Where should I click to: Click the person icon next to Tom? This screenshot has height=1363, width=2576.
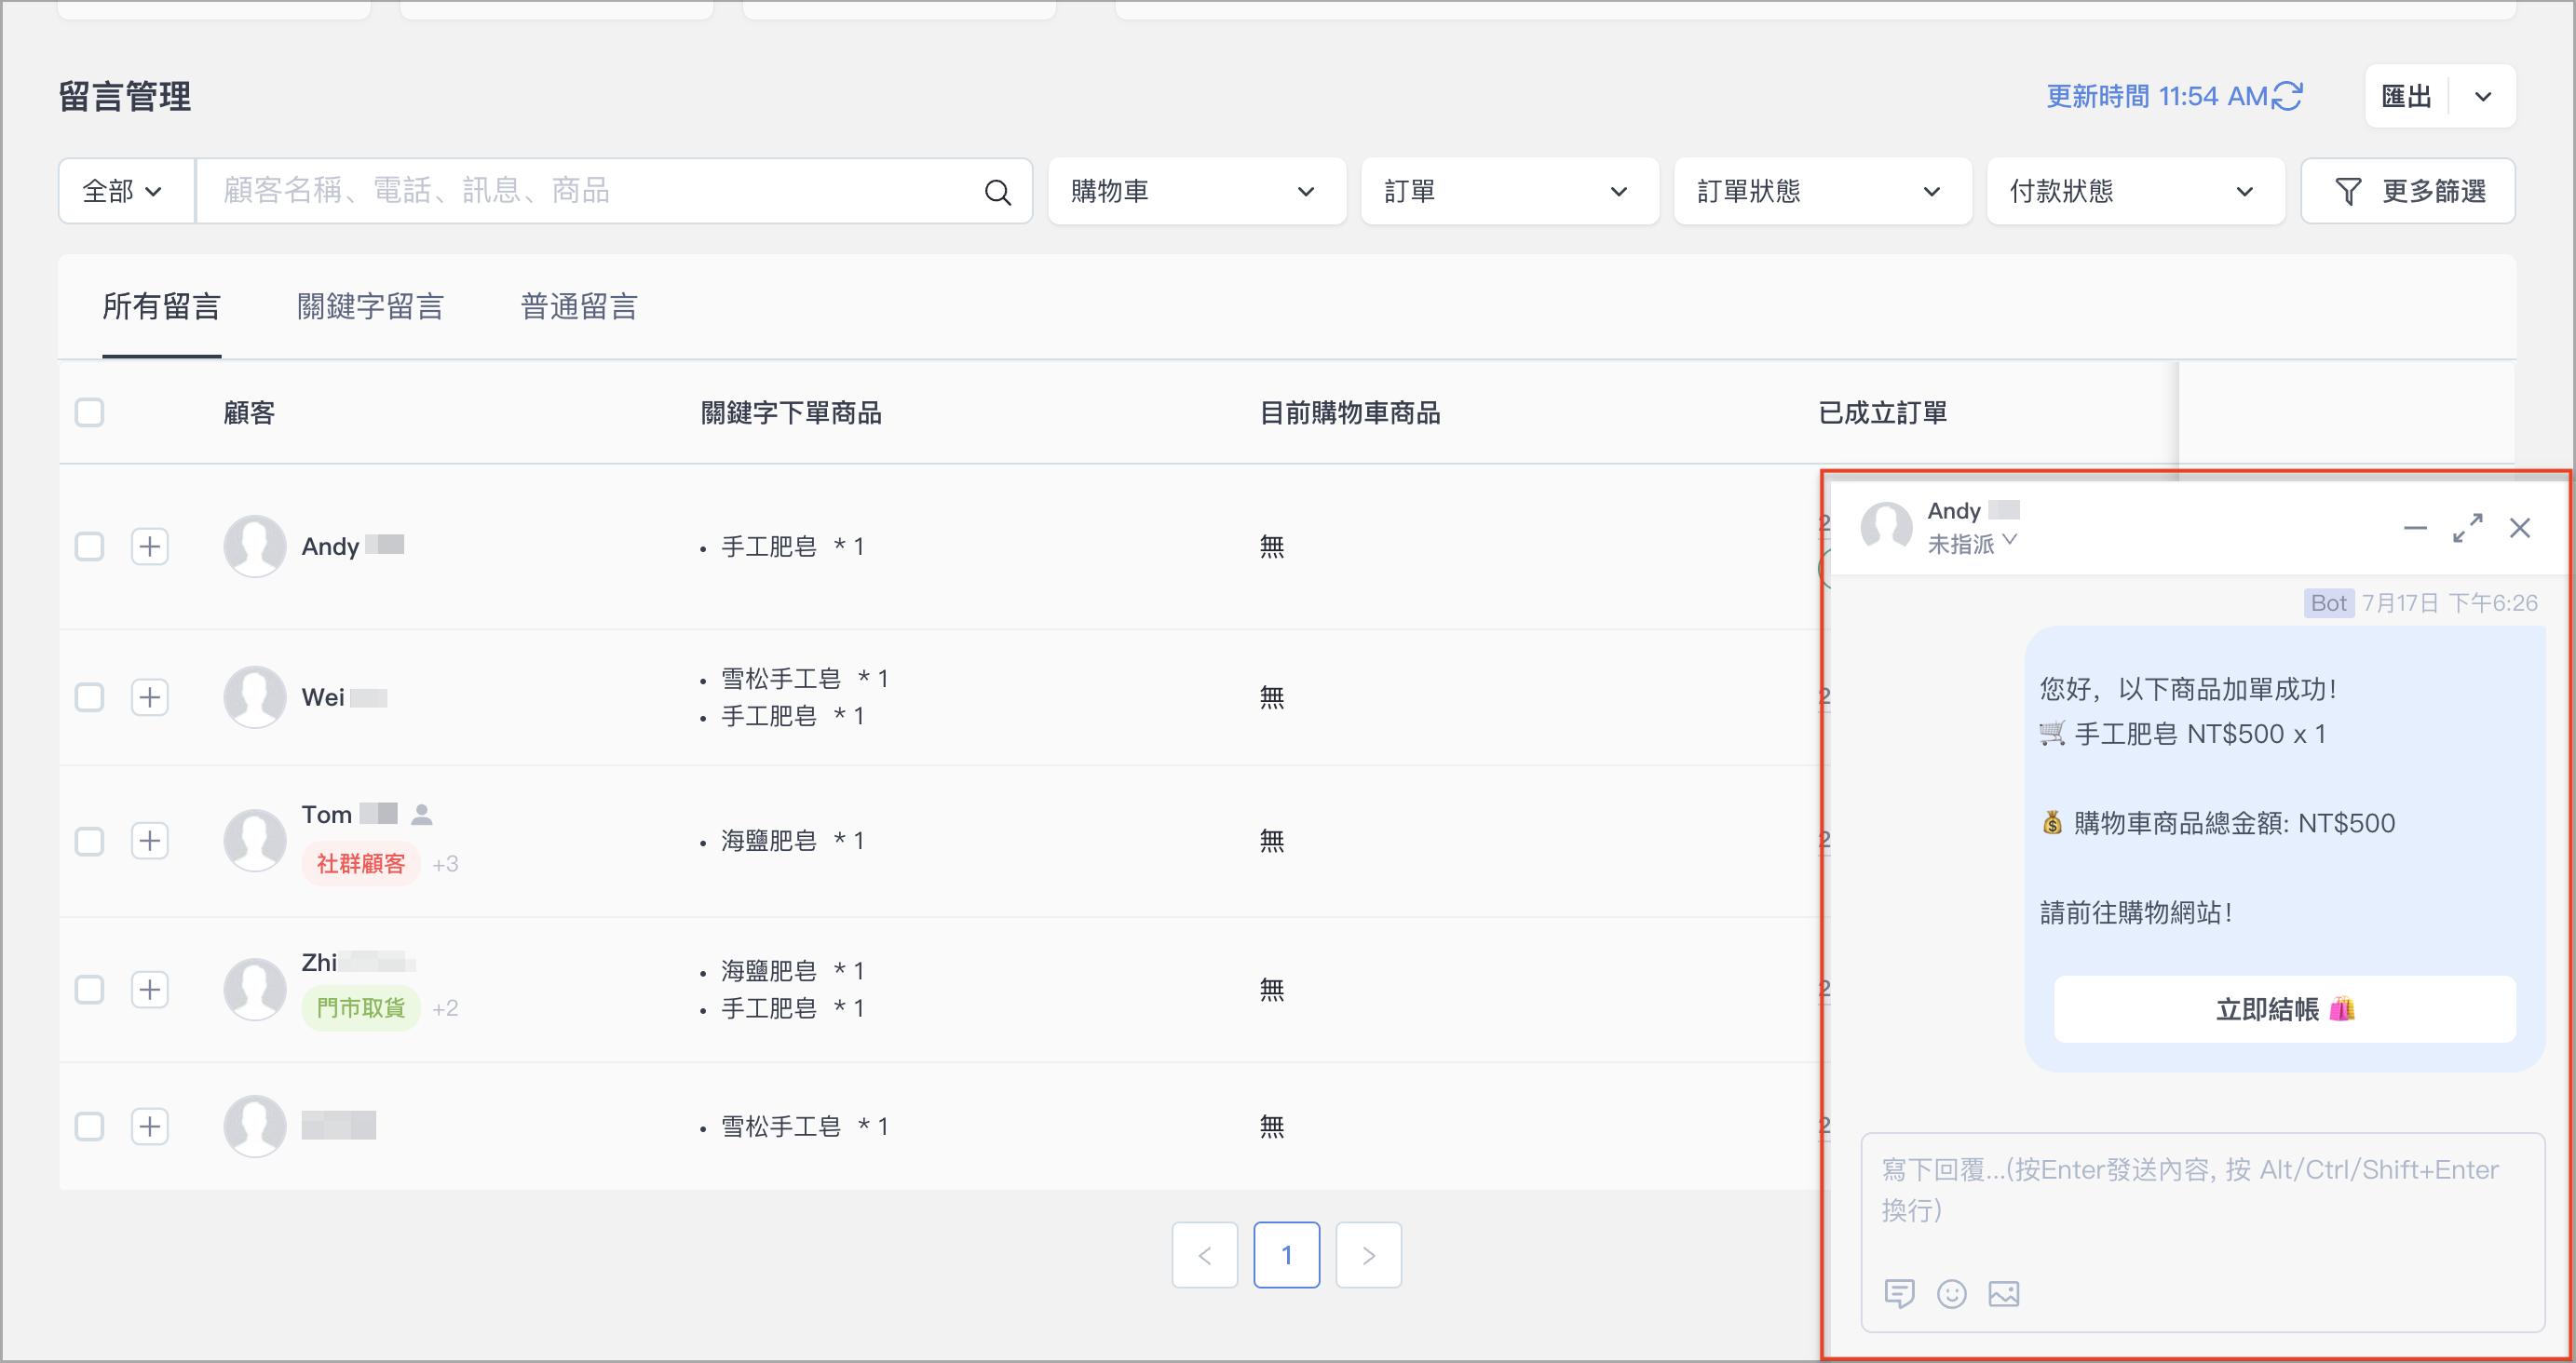422,815
